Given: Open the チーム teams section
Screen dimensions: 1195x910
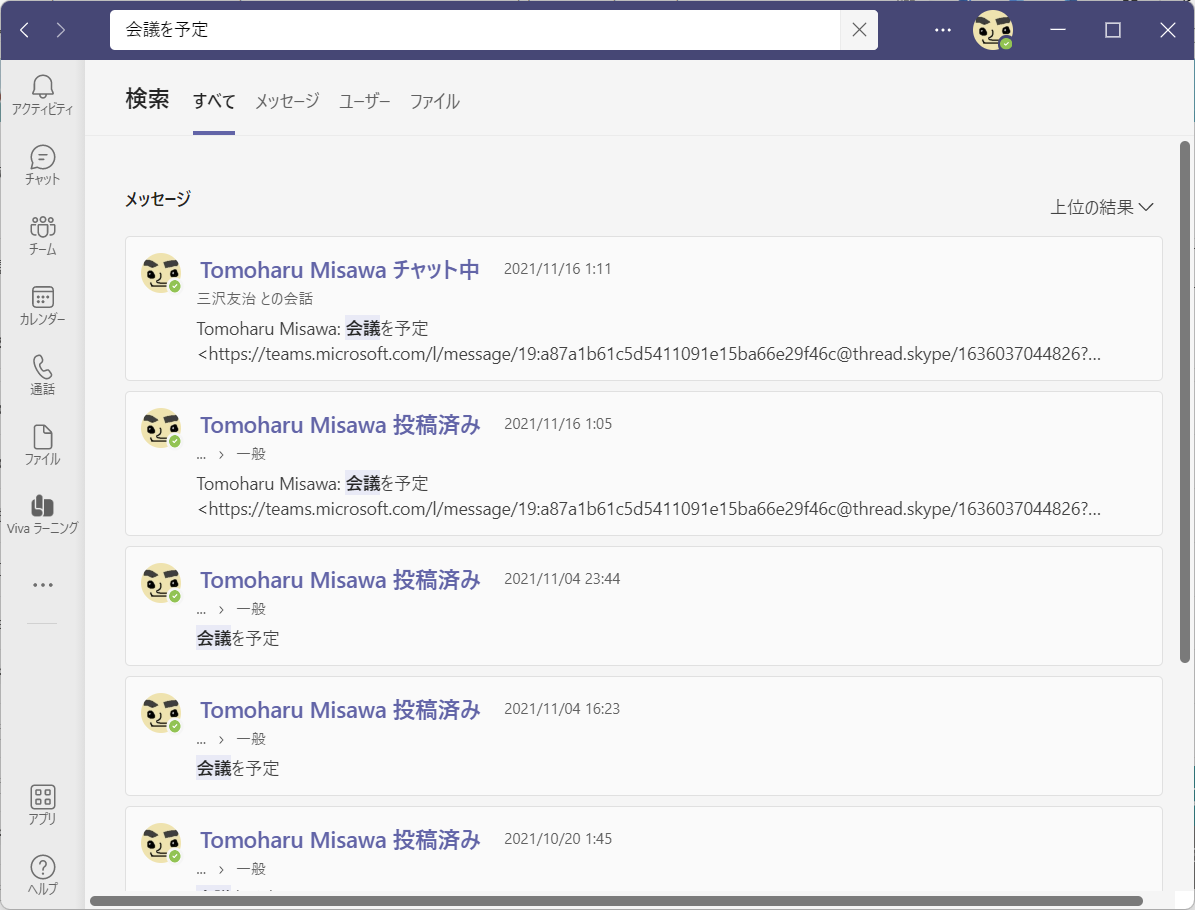Looking at the screenshot, I should click(x=43, y=236).
